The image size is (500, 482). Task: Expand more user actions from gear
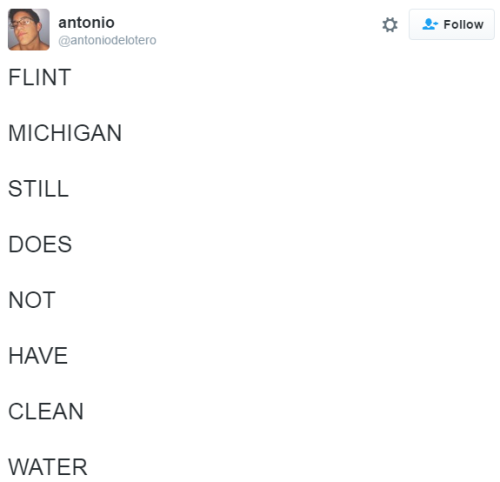click(390, 25)
